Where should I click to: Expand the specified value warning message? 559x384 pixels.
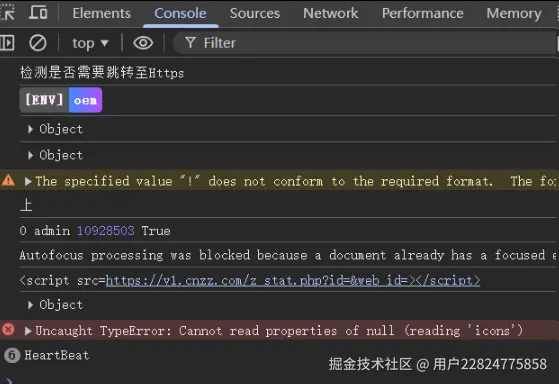[x=28, y=181]
